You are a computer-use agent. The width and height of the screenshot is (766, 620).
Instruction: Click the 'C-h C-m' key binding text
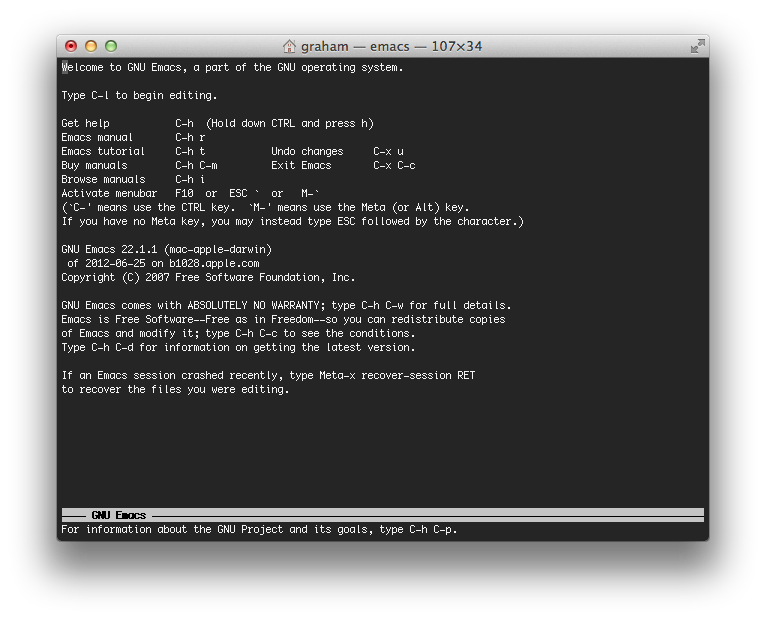196,165
